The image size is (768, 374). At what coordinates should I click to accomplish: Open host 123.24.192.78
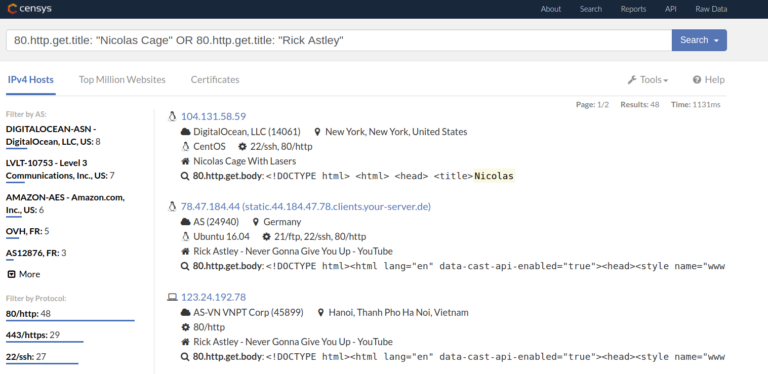(214, 297)
